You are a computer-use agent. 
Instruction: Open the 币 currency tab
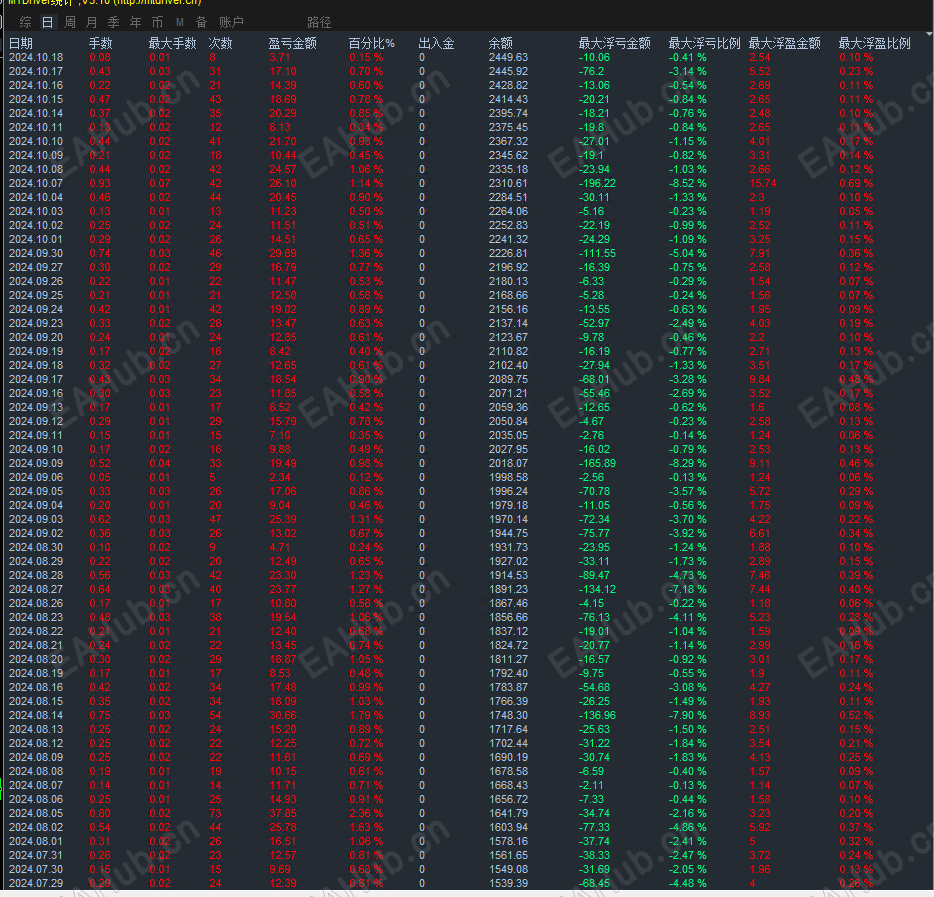(158, 23)
